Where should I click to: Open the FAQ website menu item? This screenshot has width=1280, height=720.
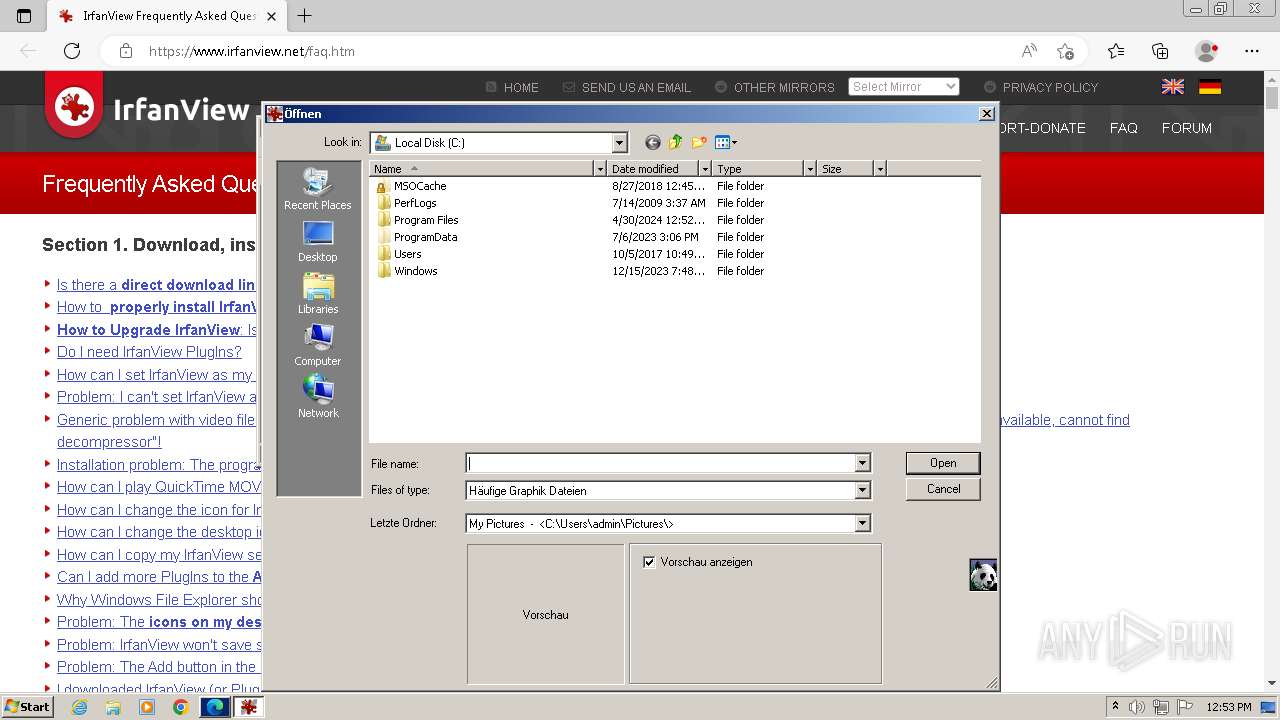tap(1123, 128)
